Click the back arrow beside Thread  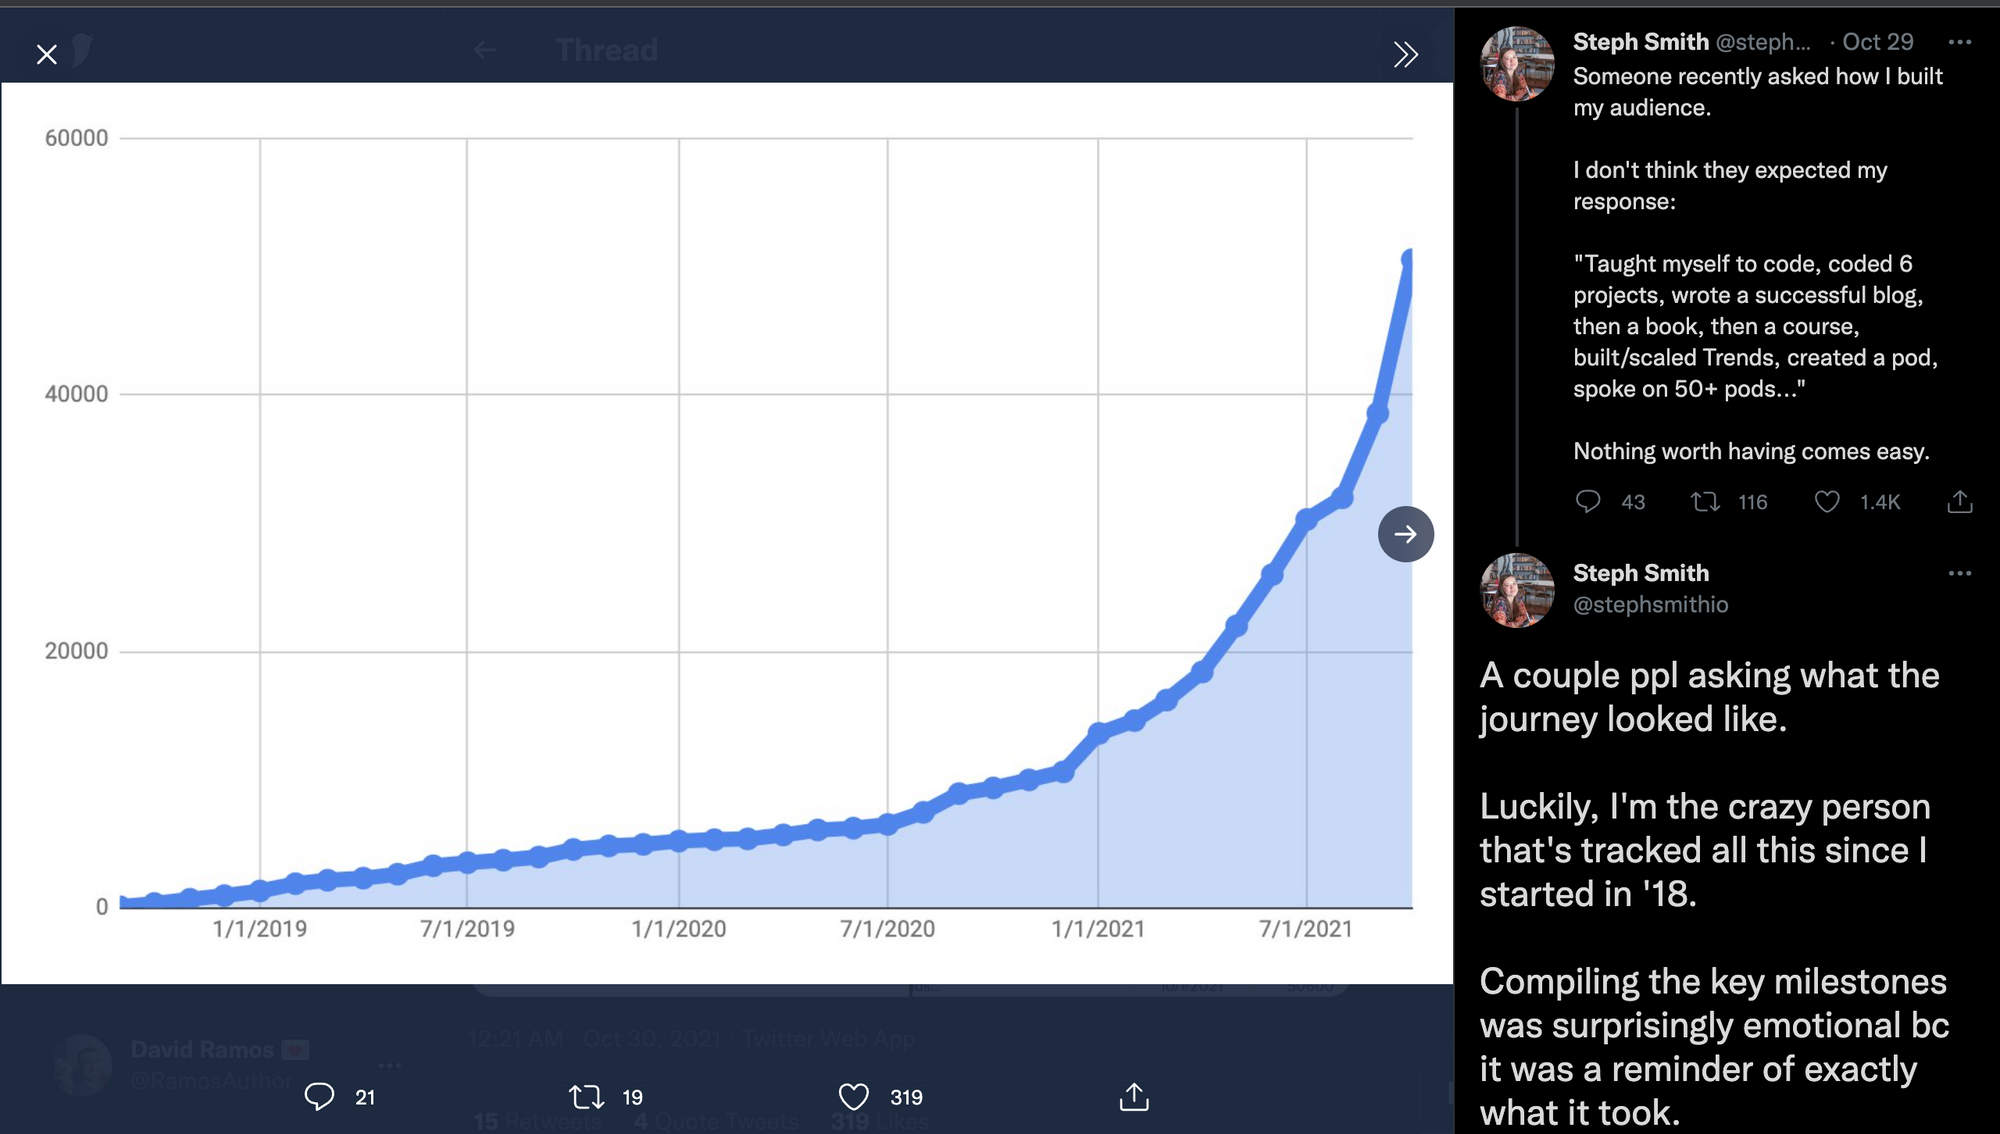[485, 50]
